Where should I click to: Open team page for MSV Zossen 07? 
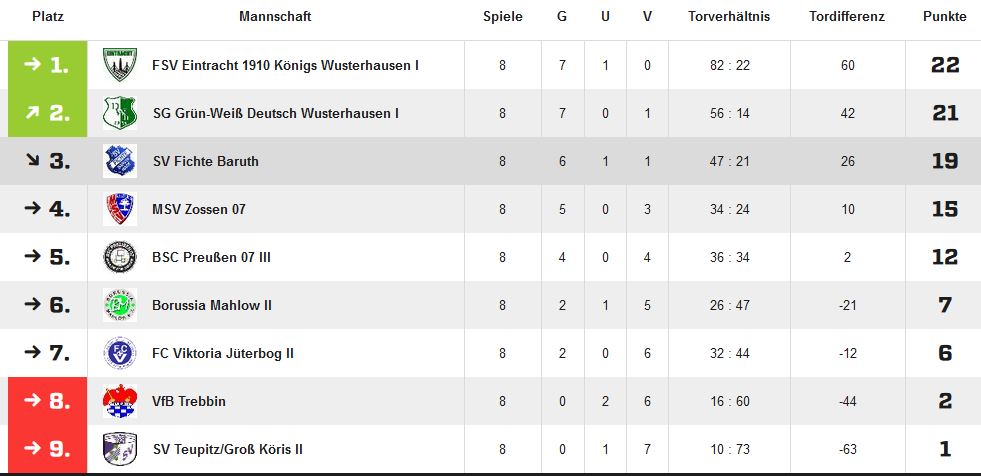[x=199, y=209]
